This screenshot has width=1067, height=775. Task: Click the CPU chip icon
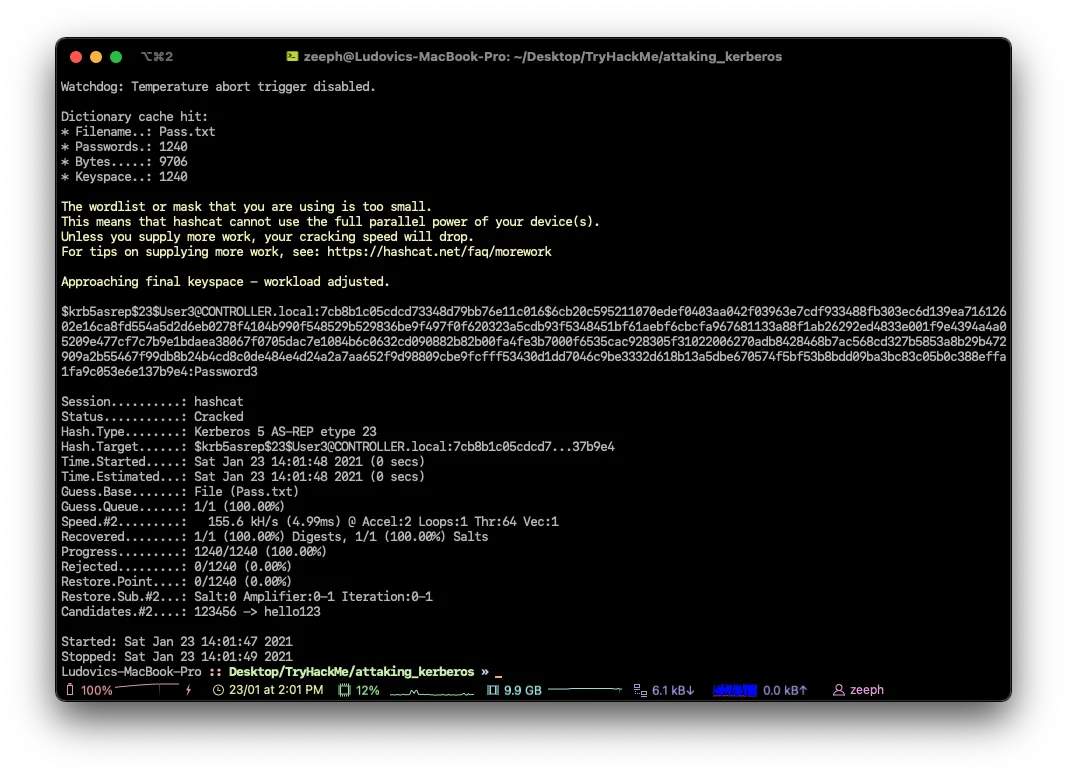(x=345, y=690)
